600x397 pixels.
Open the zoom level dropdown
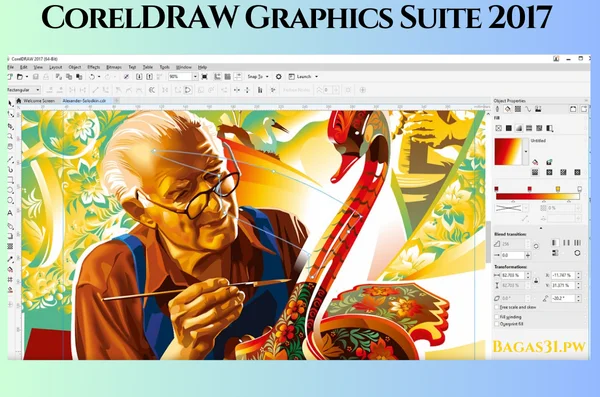point(195,77)
